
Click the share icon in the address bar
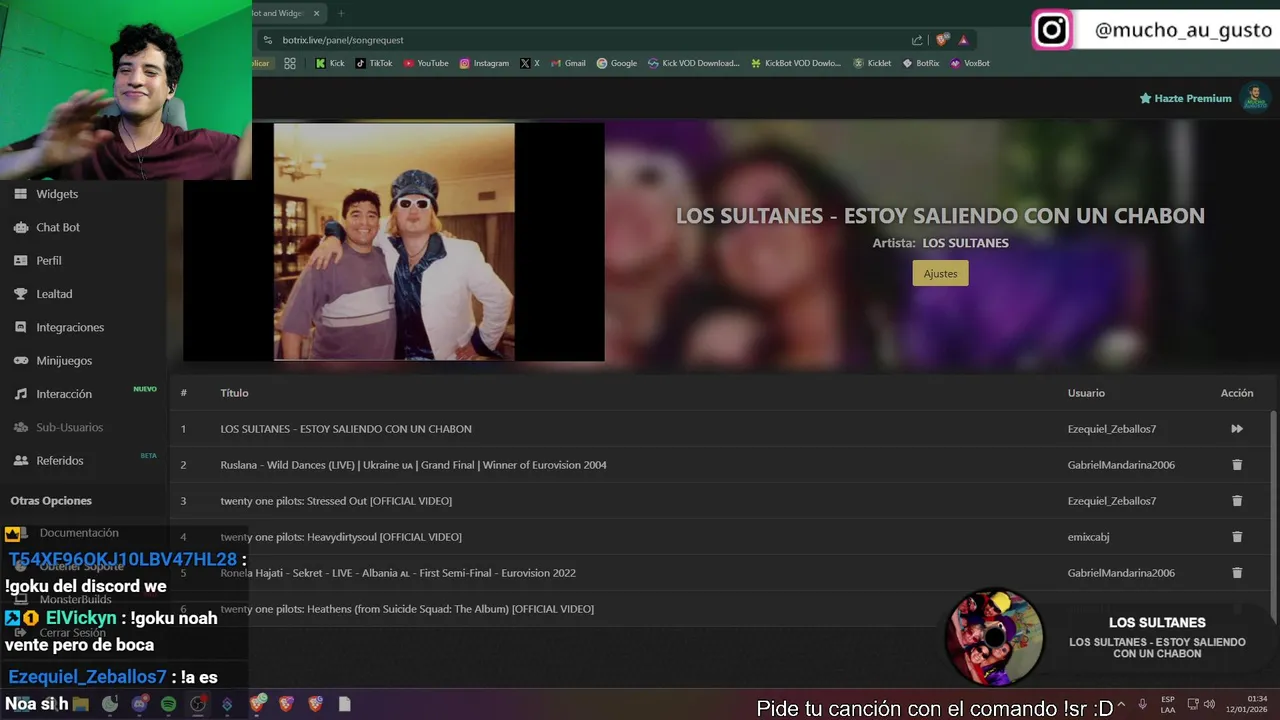point(917,40)
